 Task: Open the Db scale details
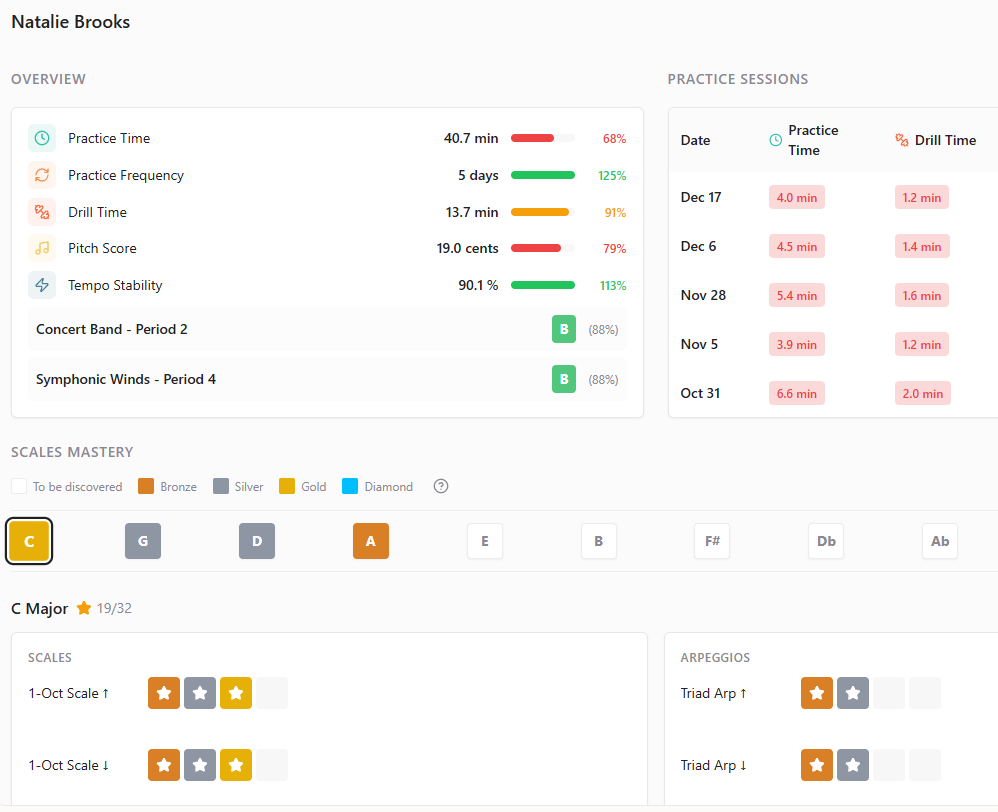click(826, 540)
